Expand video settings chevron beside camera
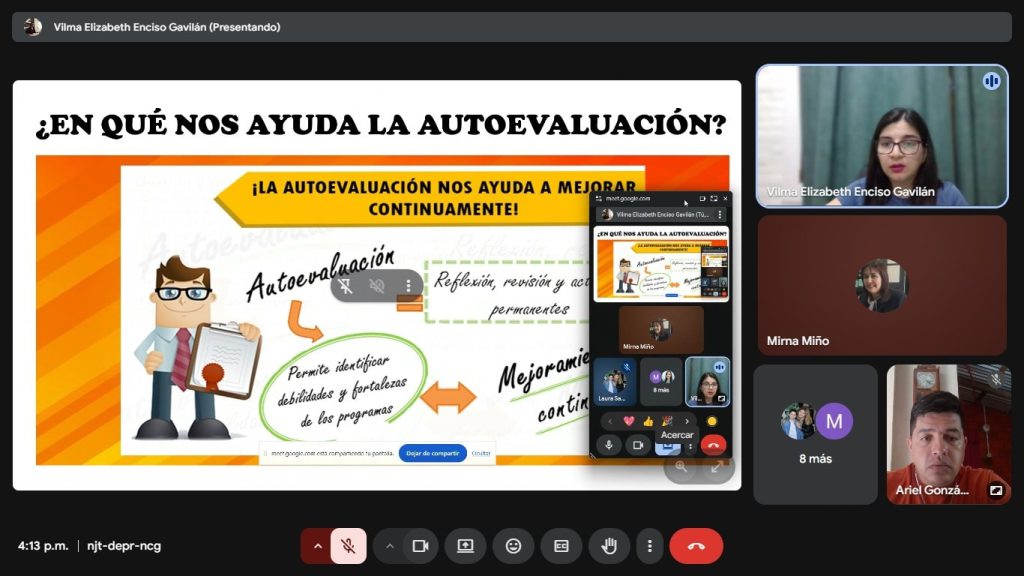Screen dimensions: 1024x576 (x=390, y=546)
